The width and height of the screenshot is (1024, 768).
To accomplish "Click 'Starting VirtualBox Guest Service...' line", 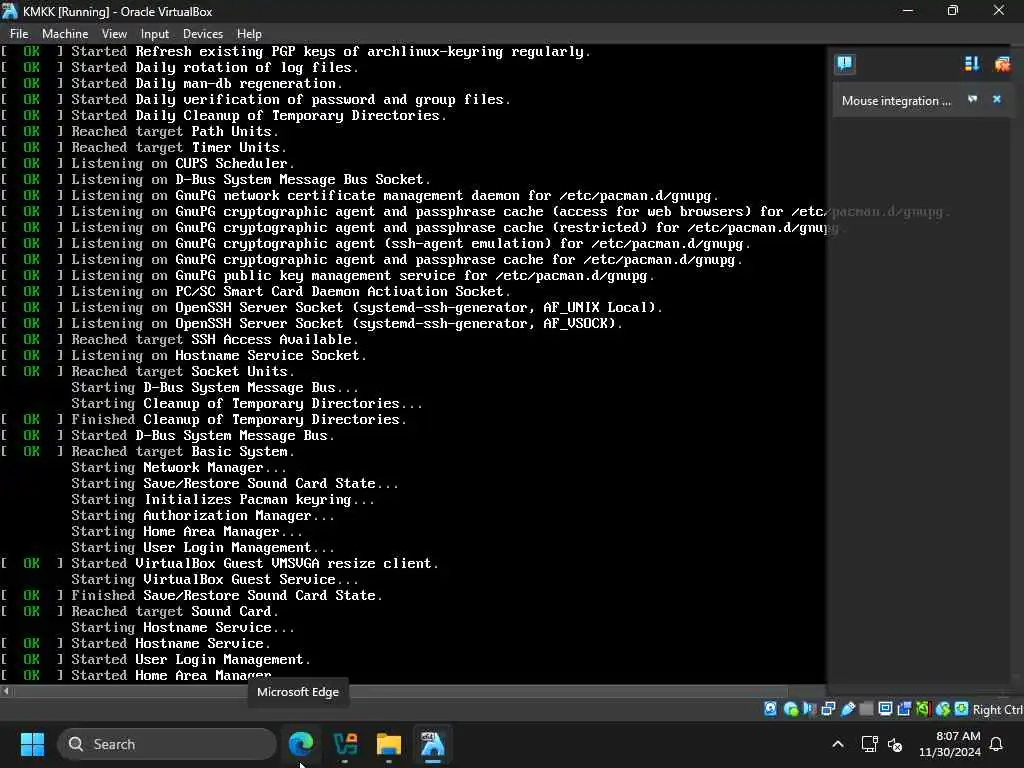I will (214, 579).
